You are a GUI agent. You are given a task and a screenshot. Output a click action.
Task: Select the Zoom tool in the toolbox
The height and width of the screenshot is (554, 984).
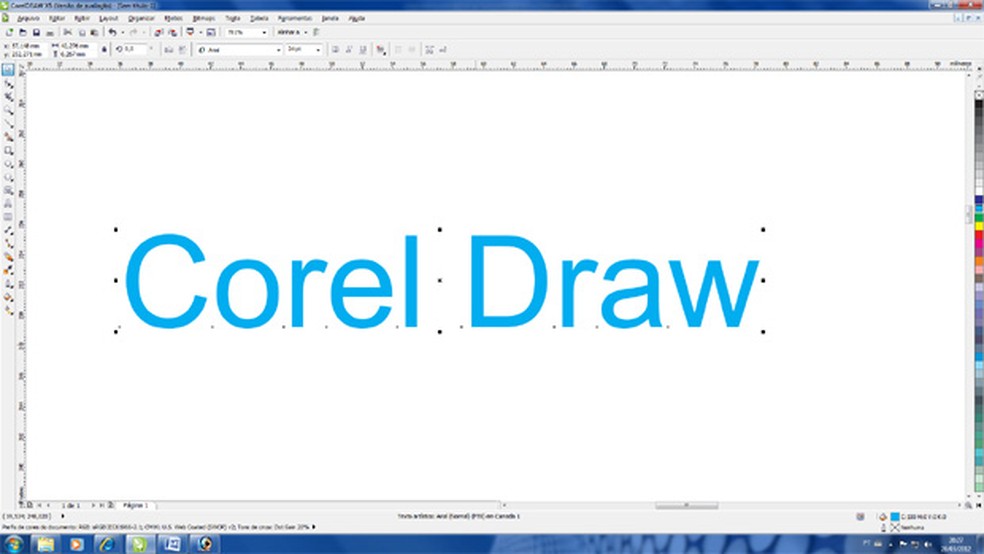click(8, 110)
